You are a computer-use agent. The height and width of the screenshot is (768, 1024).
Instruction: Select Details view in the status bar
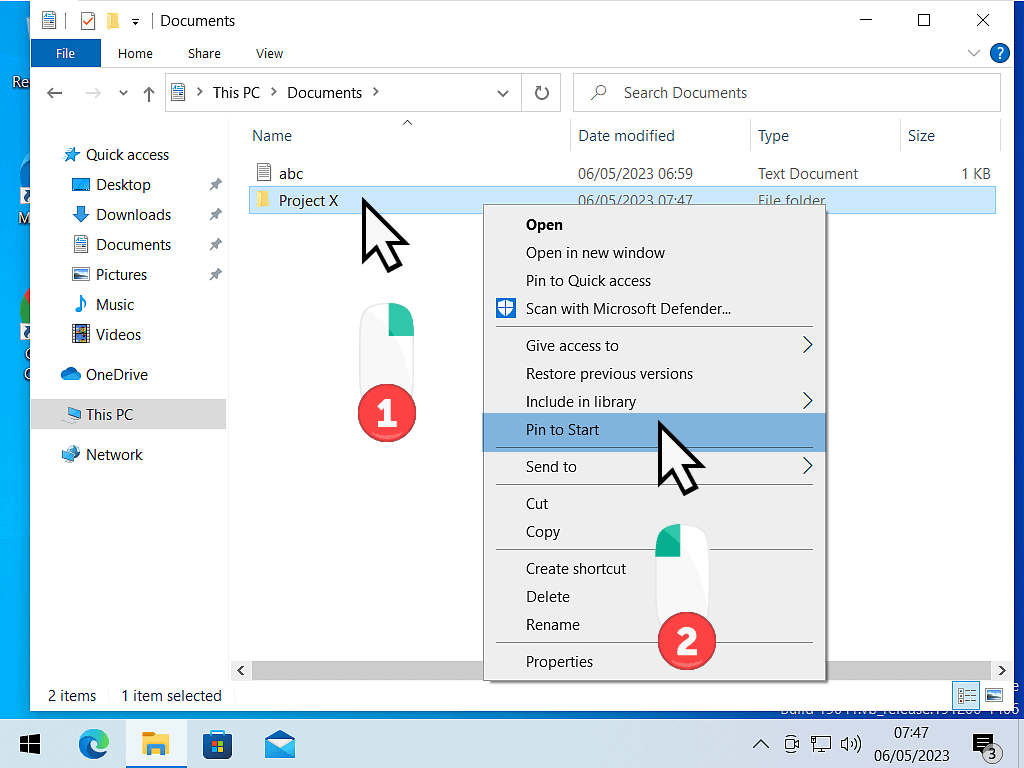(966, 695)
